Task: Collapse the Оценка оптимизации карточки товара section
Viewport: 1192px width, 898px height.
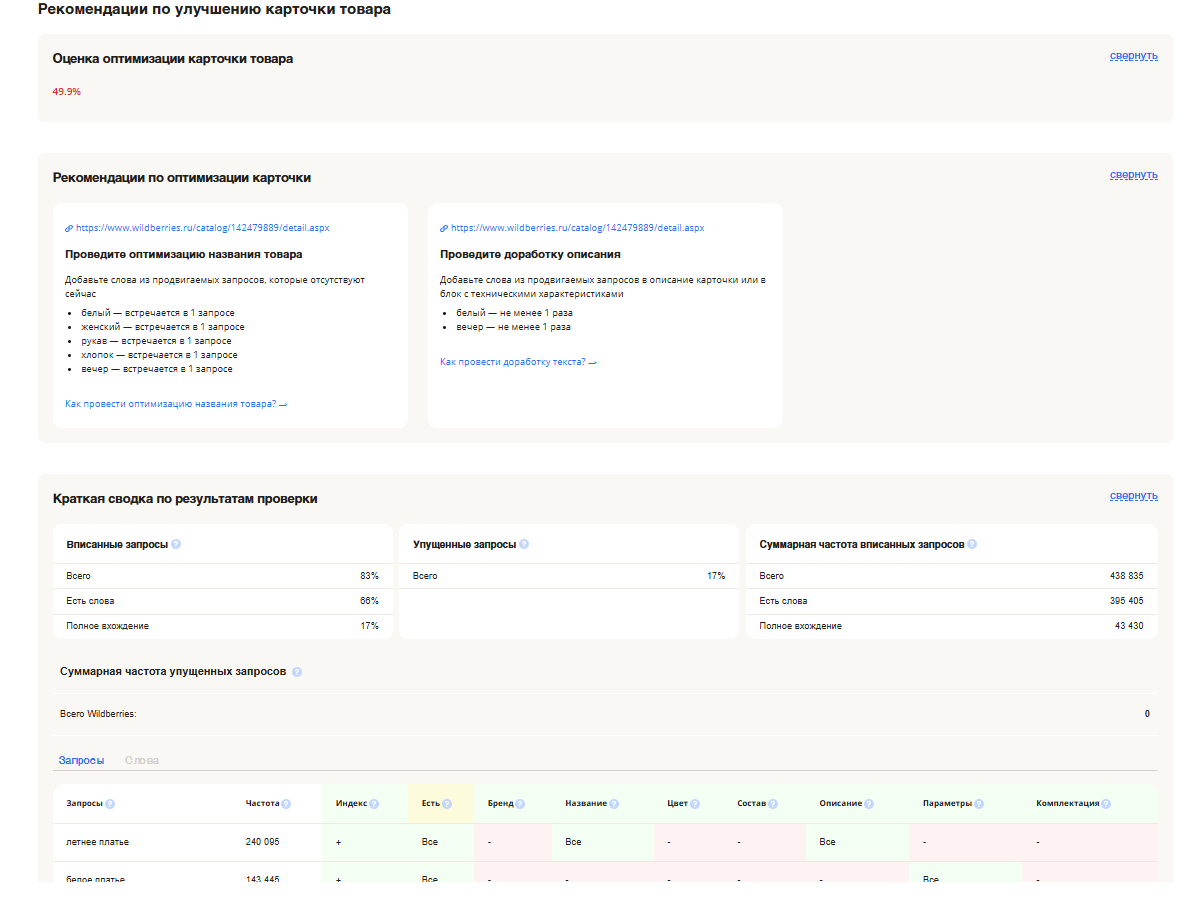Action: pos(1133,56)
